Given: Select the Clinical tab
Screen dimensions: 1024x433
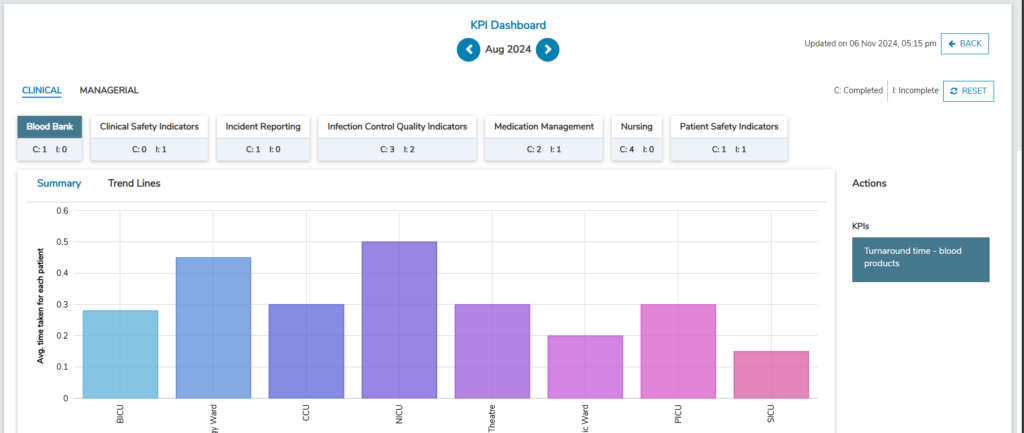Looking at the screenshot, I should tap(42, 91).
